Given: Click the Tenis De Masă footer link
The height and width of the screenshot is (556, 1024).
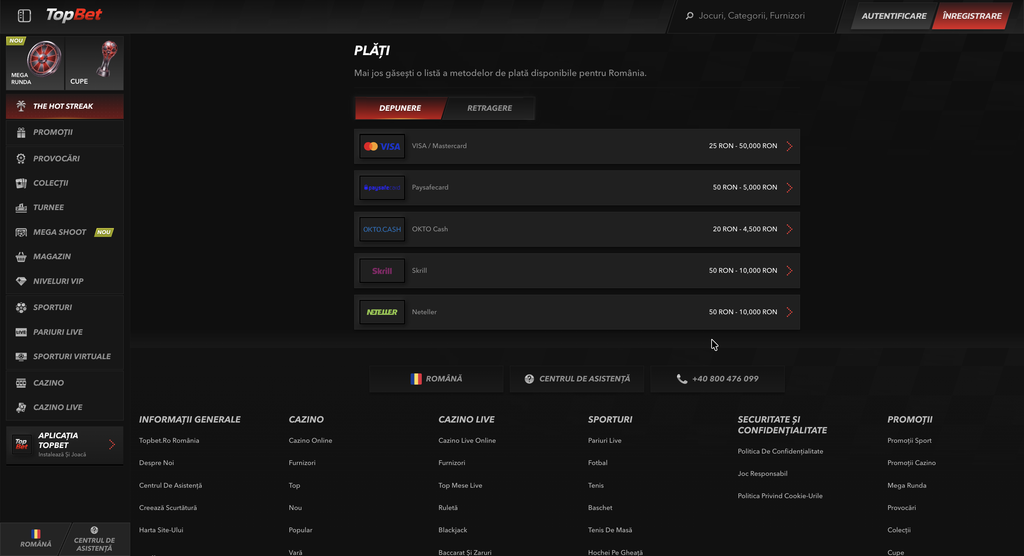Looking at the screenshot, I should tap(610, 530).
